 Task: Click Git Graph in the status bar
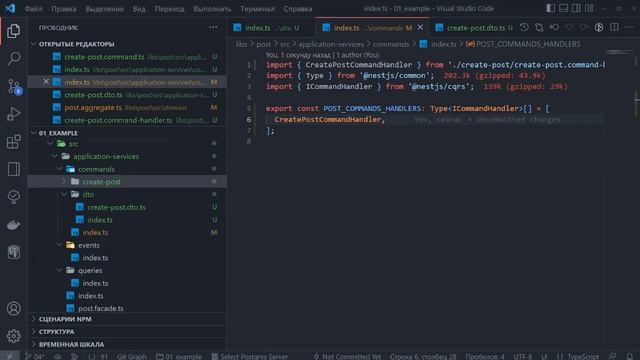coord(132,356)
